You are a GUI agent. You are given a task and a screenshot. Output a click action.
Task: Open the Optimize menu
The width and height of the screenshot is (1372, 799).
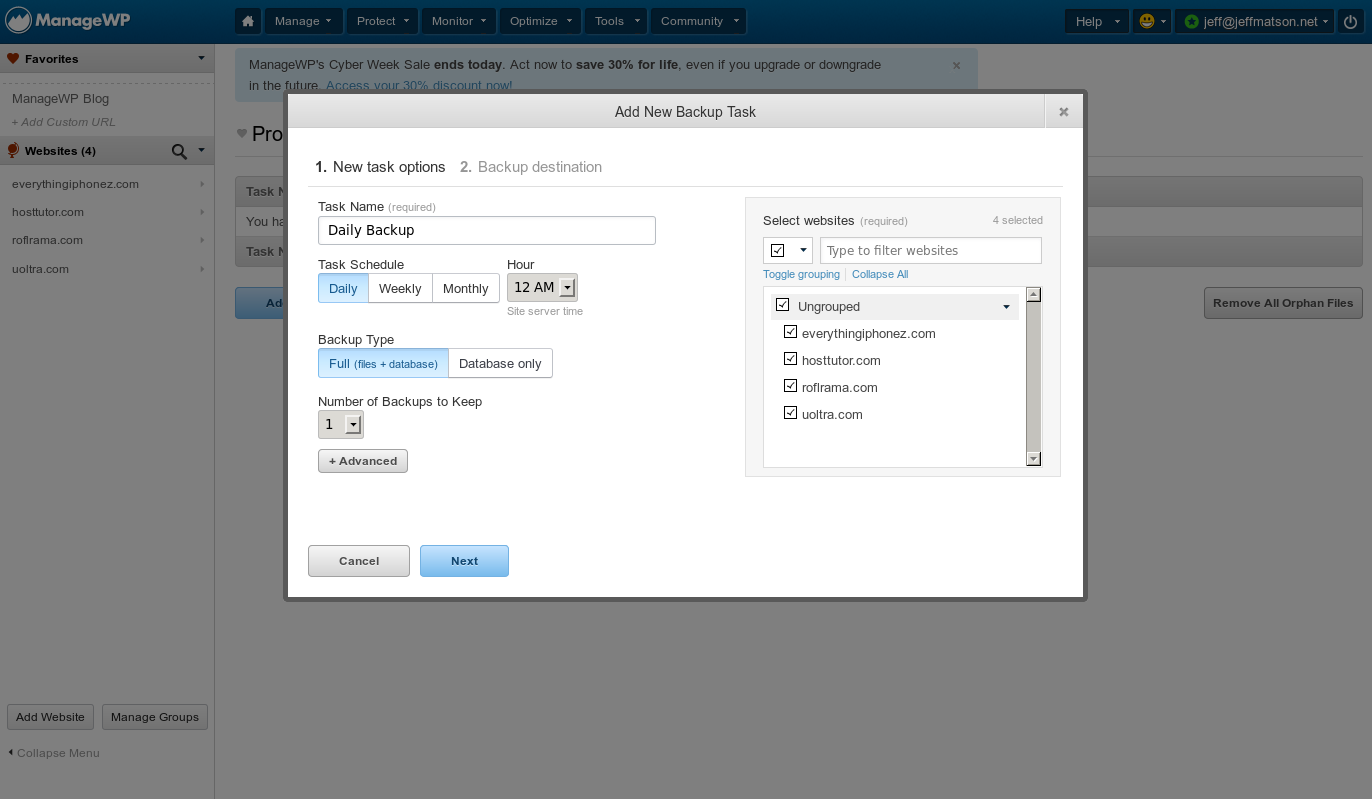click(x=540, y=21)
